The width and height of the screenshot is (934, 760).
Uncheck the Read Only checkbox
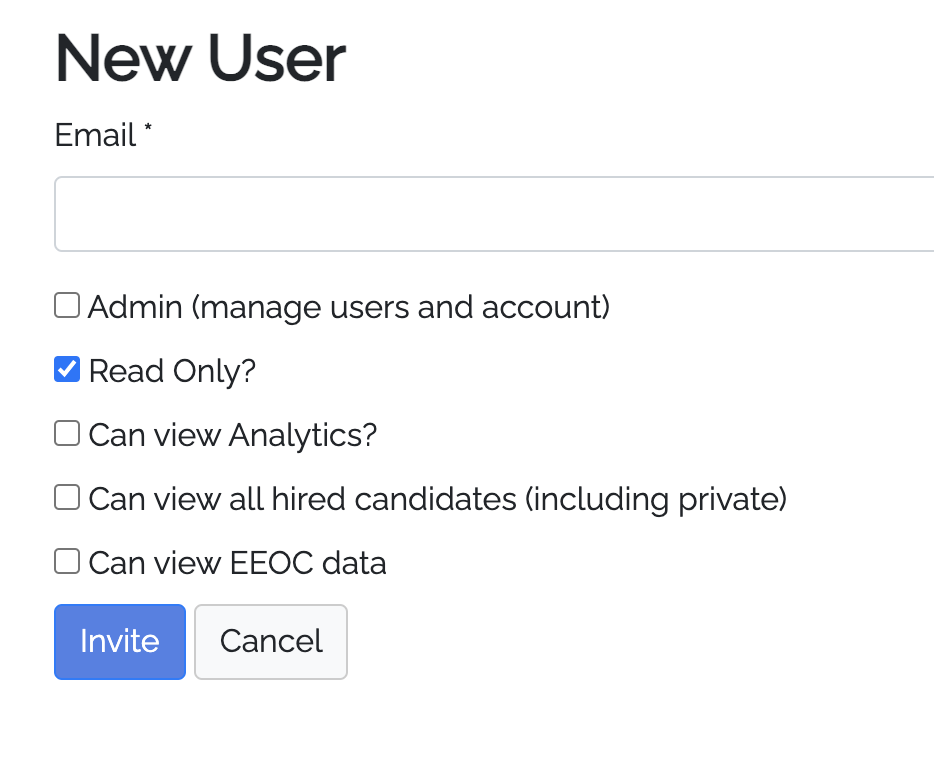(67, 370)
